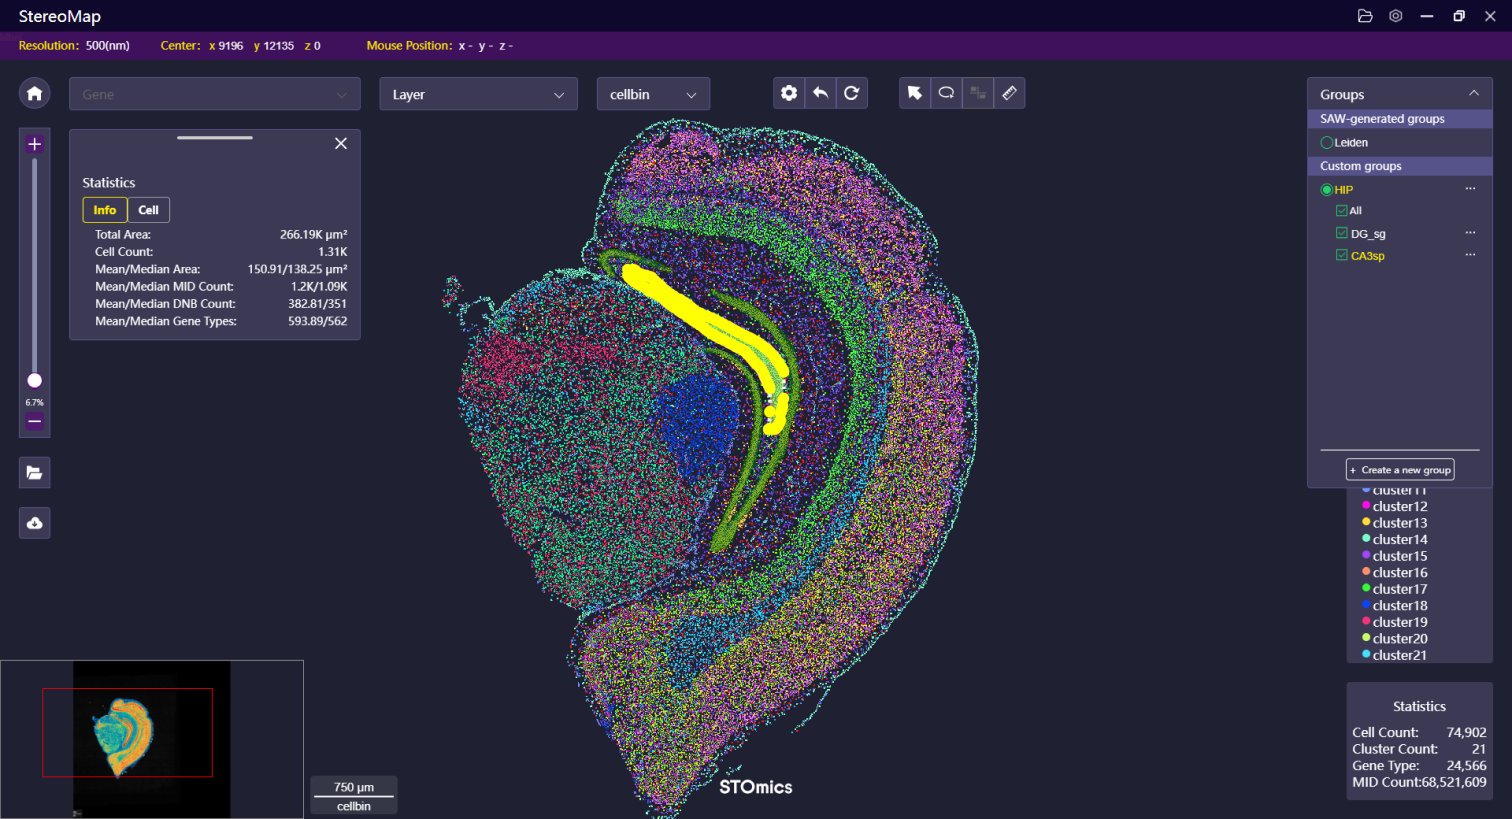This screenshot has height=819, width=1512.
Task: Select the ruler measurement tool
Action: point(1009,93)
